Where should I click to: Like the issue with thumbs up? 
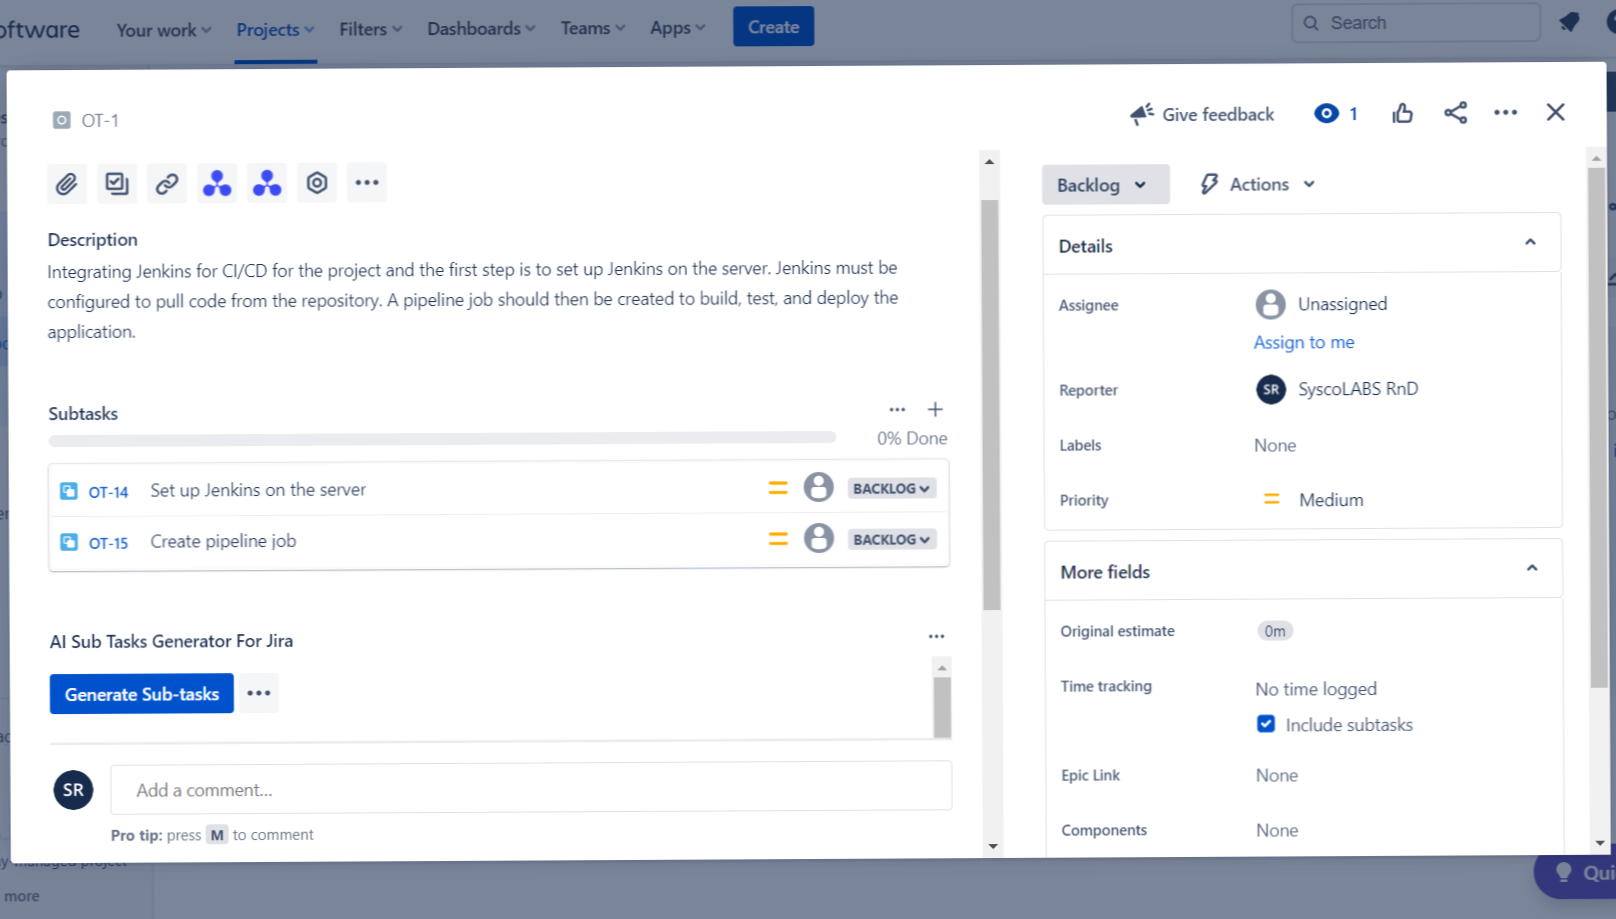coord(1402,113)
